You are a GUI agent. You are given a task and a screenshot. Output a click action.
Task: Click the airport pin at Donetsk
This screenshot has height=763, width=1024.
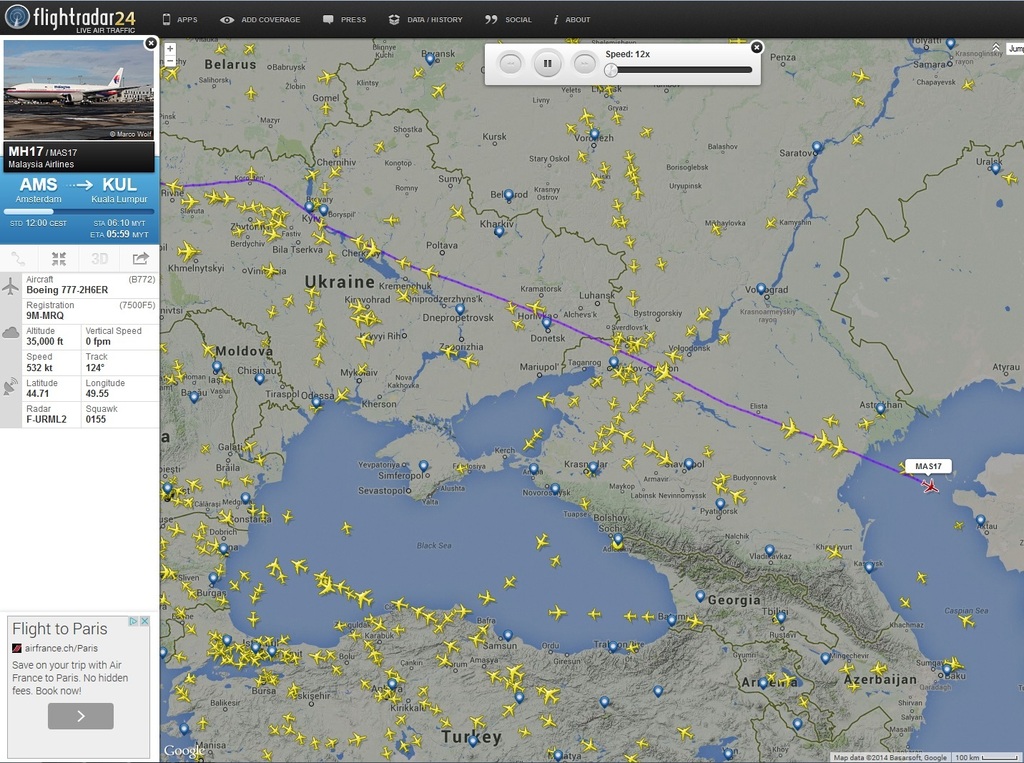[x=547, y=322]
